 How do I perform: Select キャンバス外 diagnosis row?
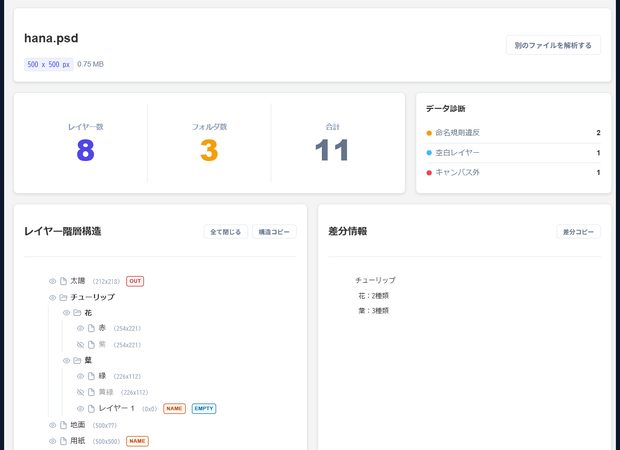tap(513, 172)
